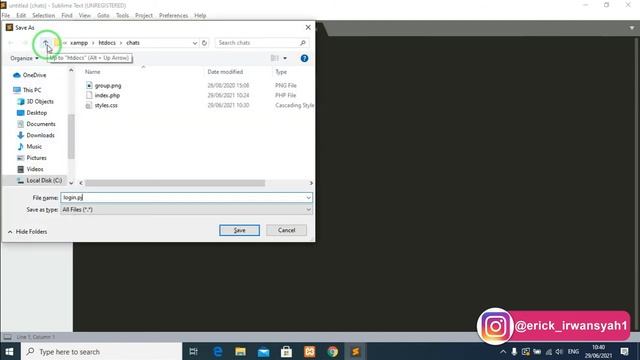640x360 pixels.
Task: Expand address bar path history dropdown
Action: click(x=195, y=43)
